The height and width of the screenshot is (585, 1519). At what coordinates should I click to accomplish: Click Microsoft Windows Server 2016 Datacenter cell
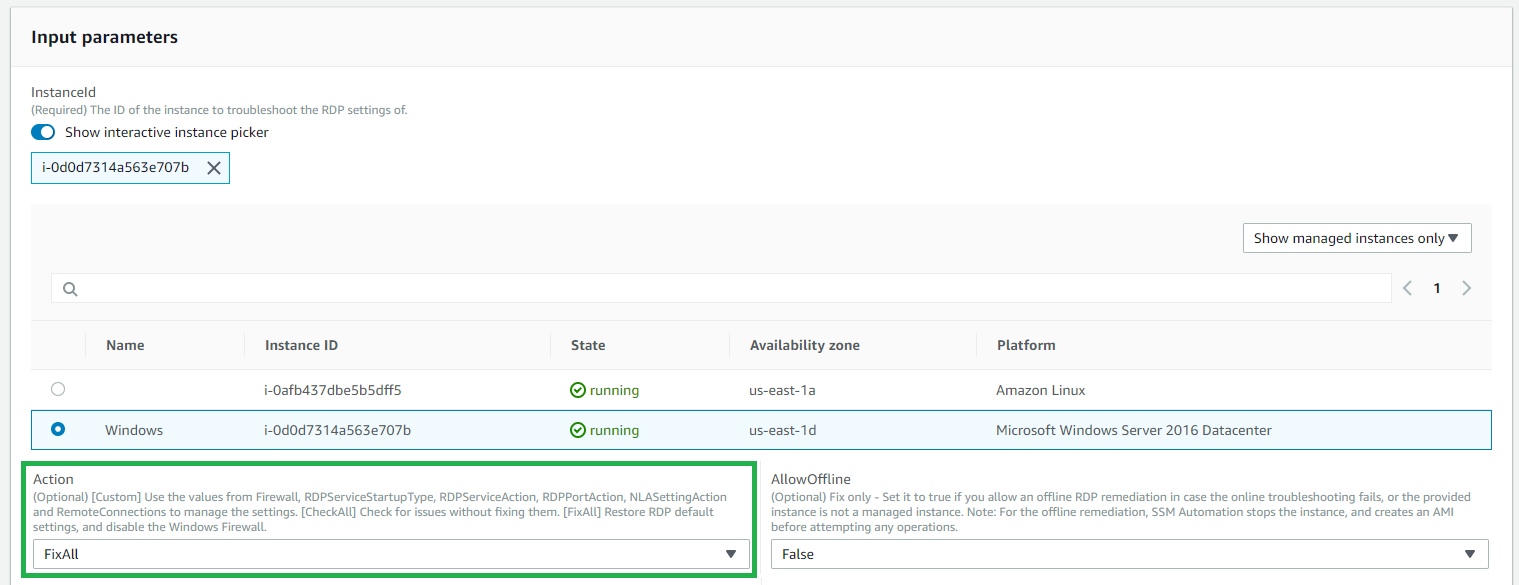coord(1134,430)
